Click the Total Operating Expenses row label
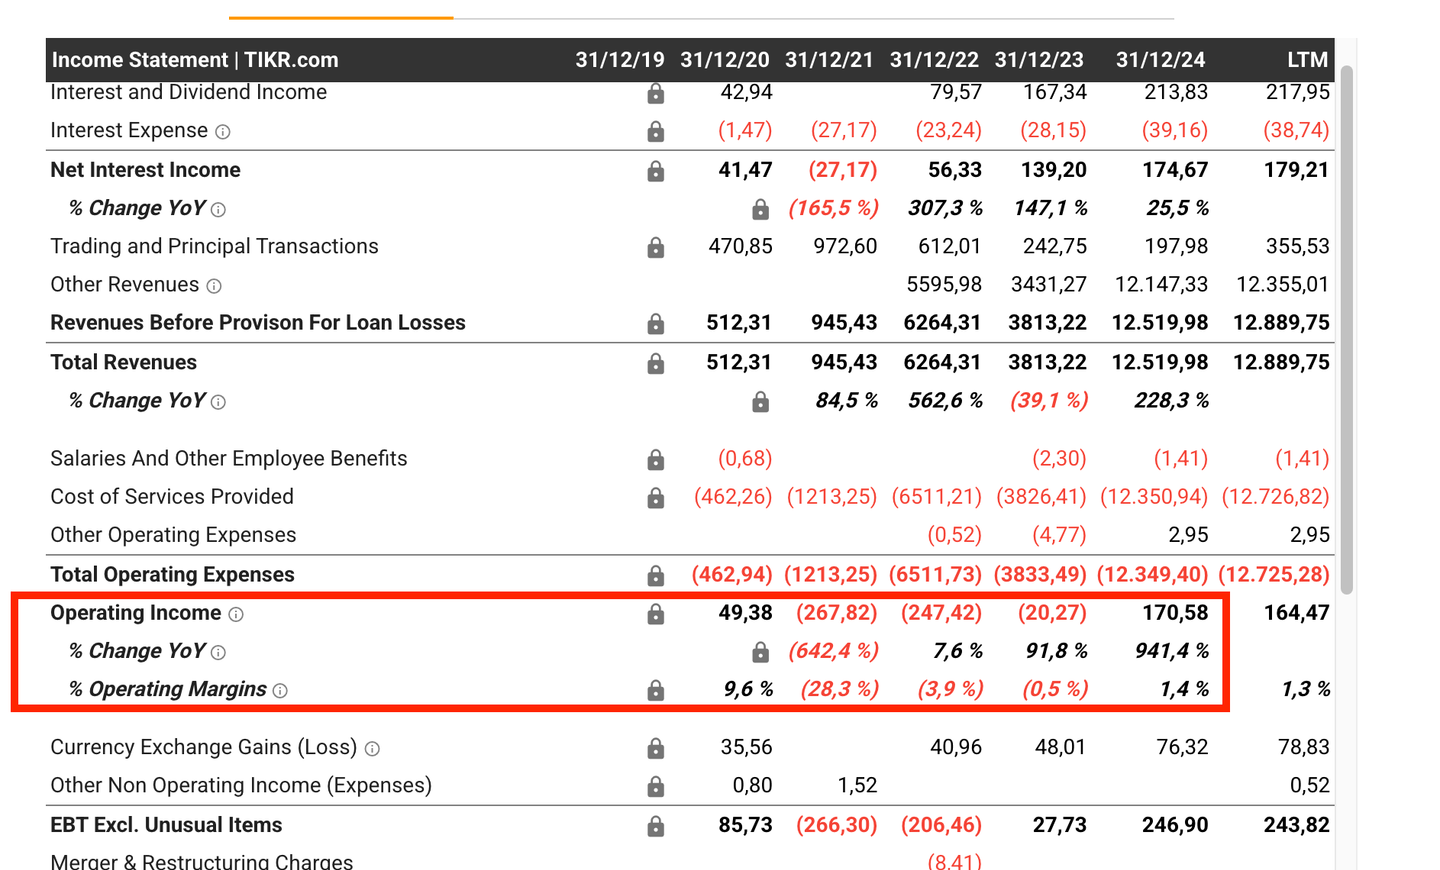 click(x=172, y=575)
